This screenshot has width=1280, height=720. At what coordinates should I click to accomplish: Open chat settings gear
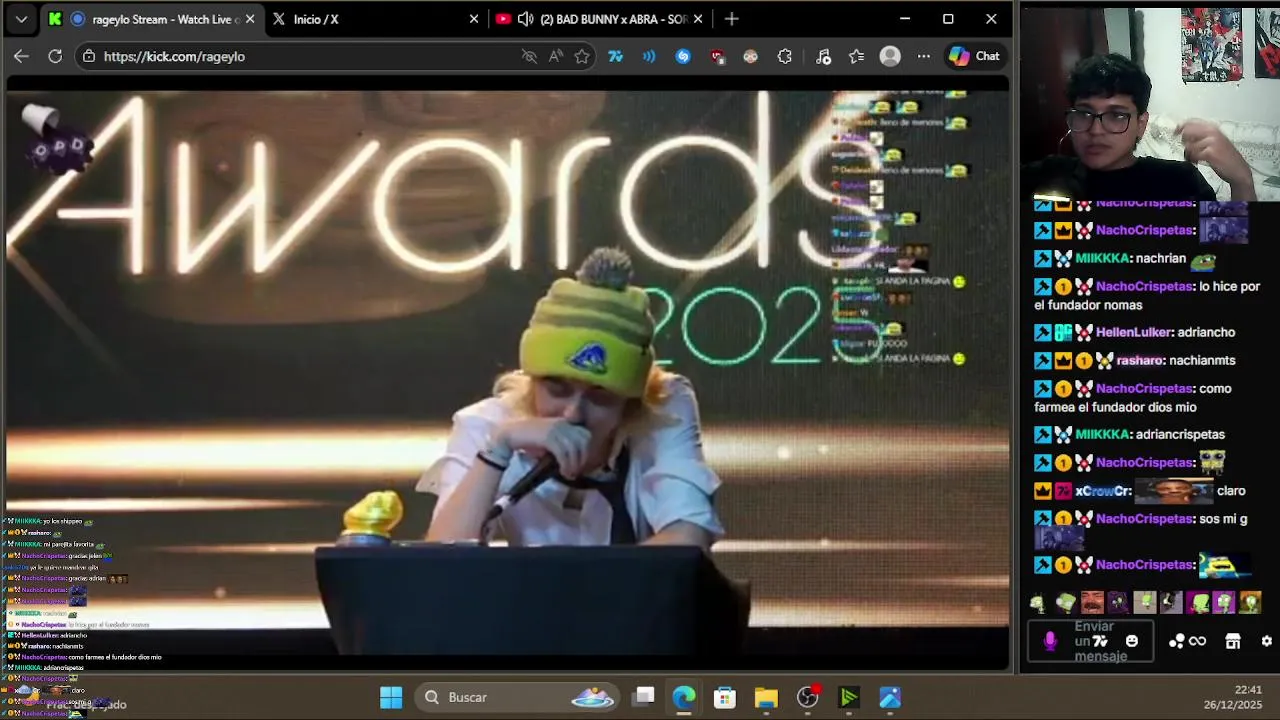pyautogui.click(x=1267, y=641)
